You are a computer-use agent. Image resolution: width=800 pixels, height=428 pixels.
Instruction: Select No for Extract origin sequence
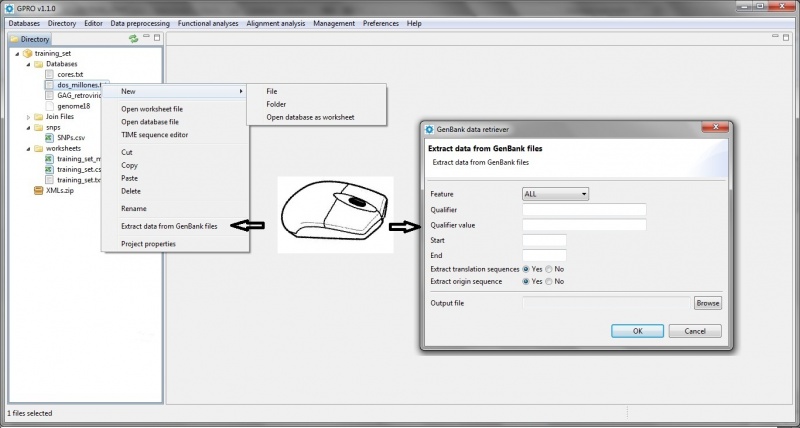click(x=549, y=282)
